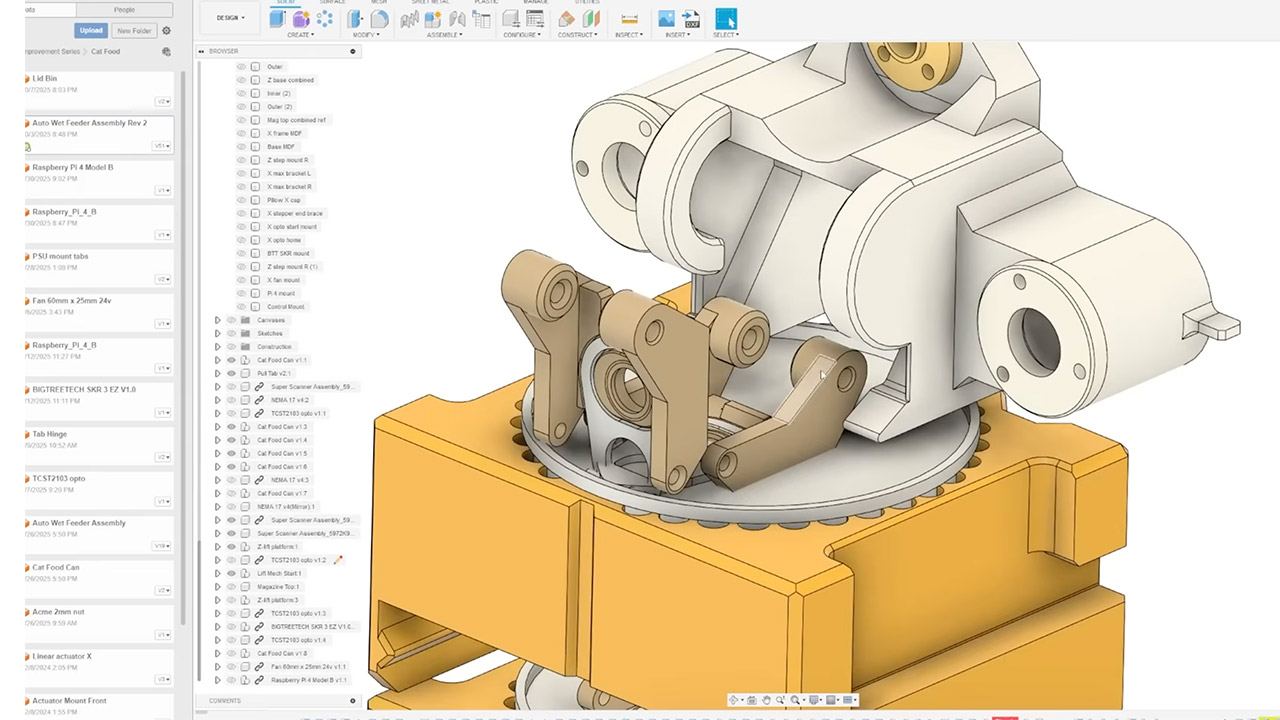Toggle visibility of Lift Mech Start:1
This screenshot has height=720, width=1280.
(231, 573)
